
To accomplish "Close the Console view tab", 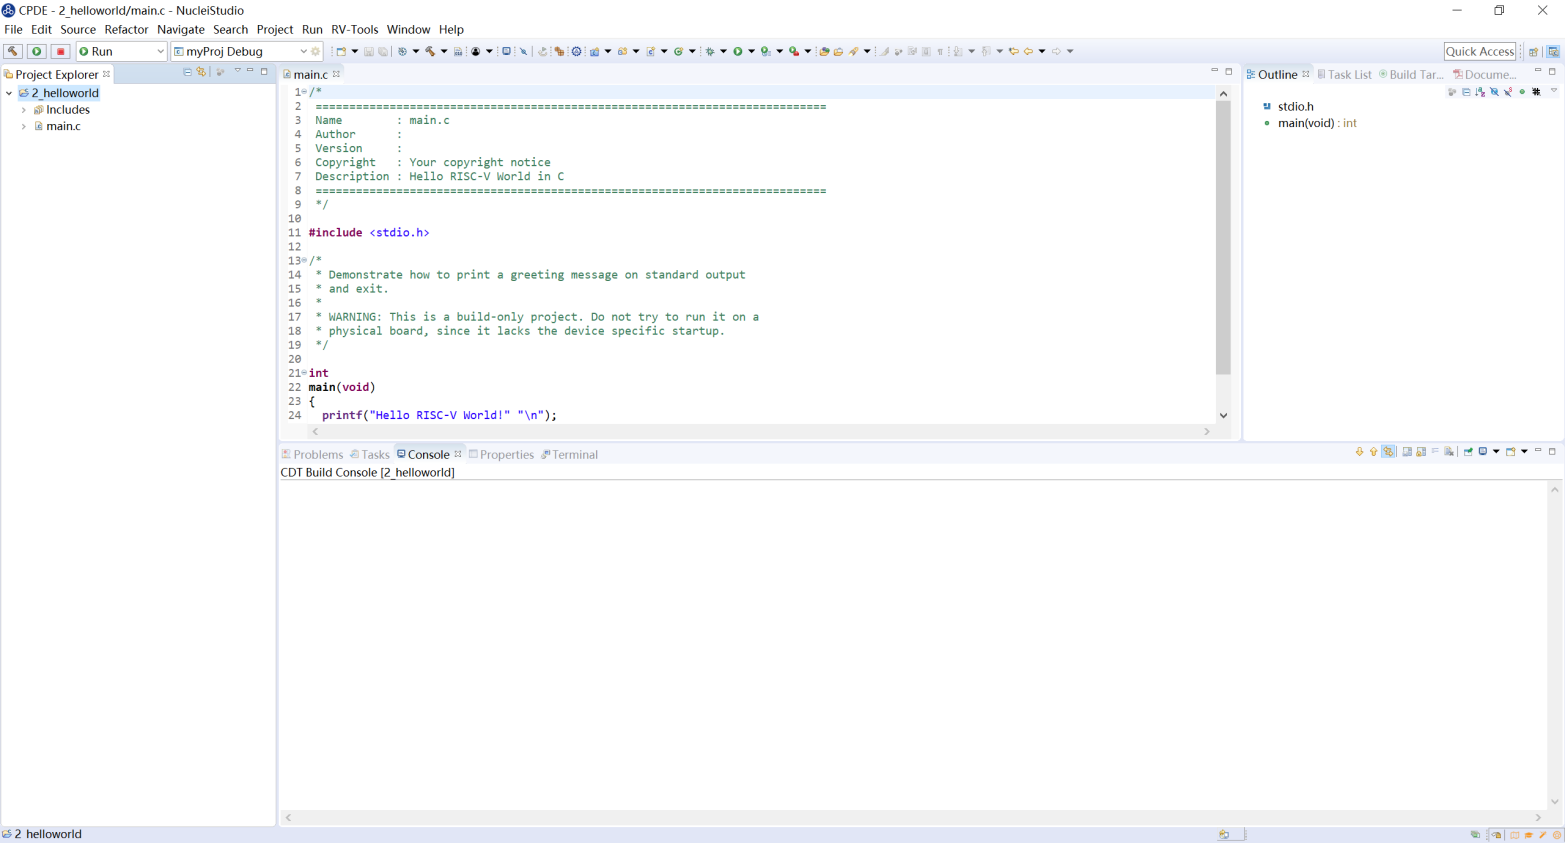I will (x=458, y=454).
